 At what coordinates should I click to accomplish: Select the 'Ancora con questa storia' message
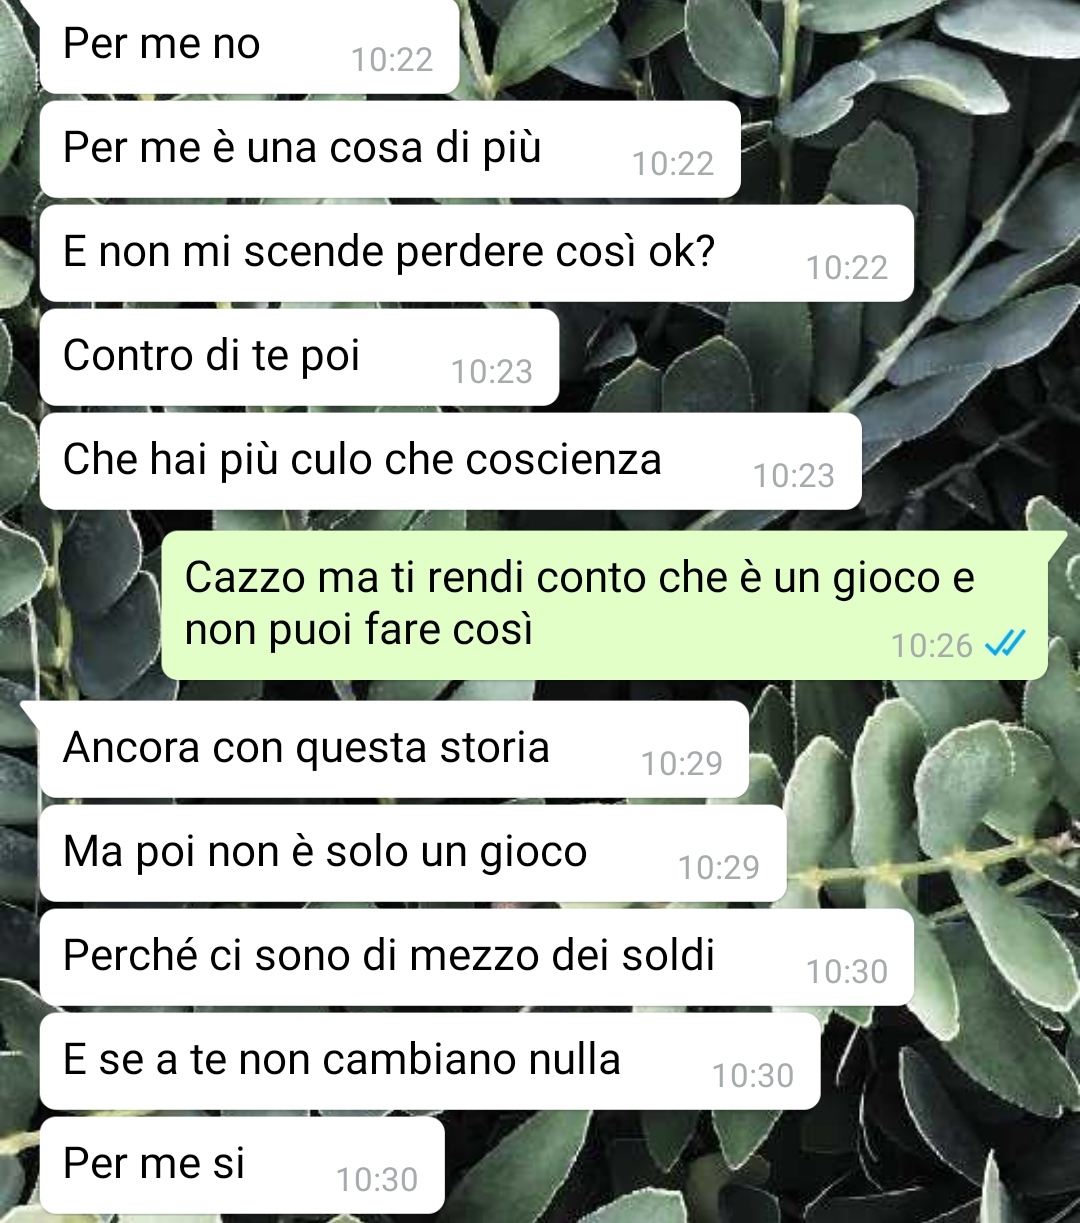coord(394,749)
